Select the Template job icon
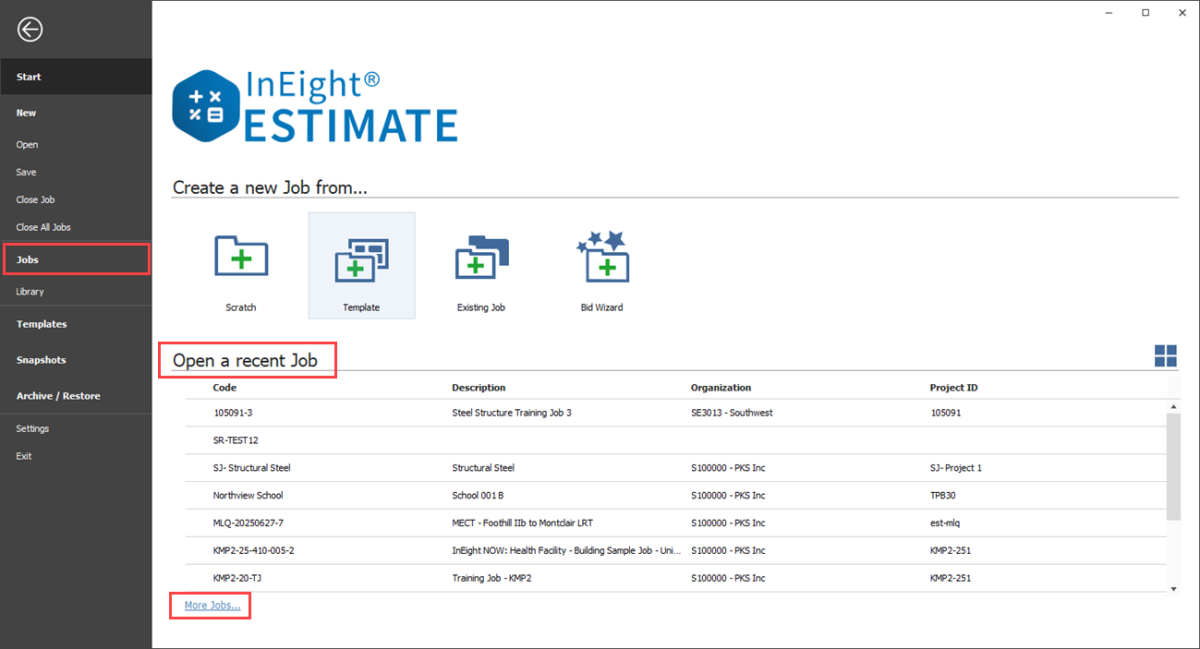Image resolution: width=1200 pixels, height=649 pixels. 361,263
